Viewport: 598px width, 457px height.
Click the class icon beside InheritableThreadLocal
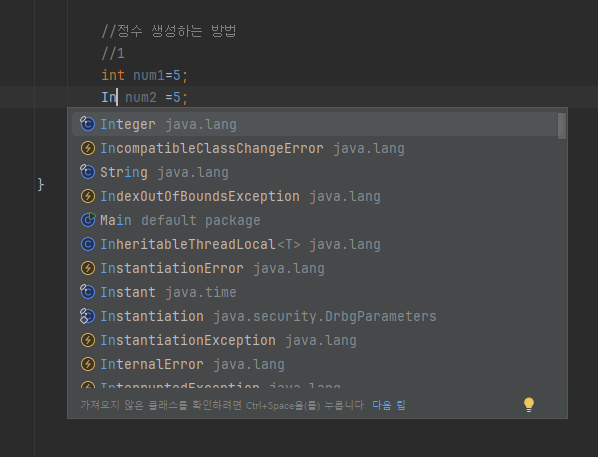88,244
